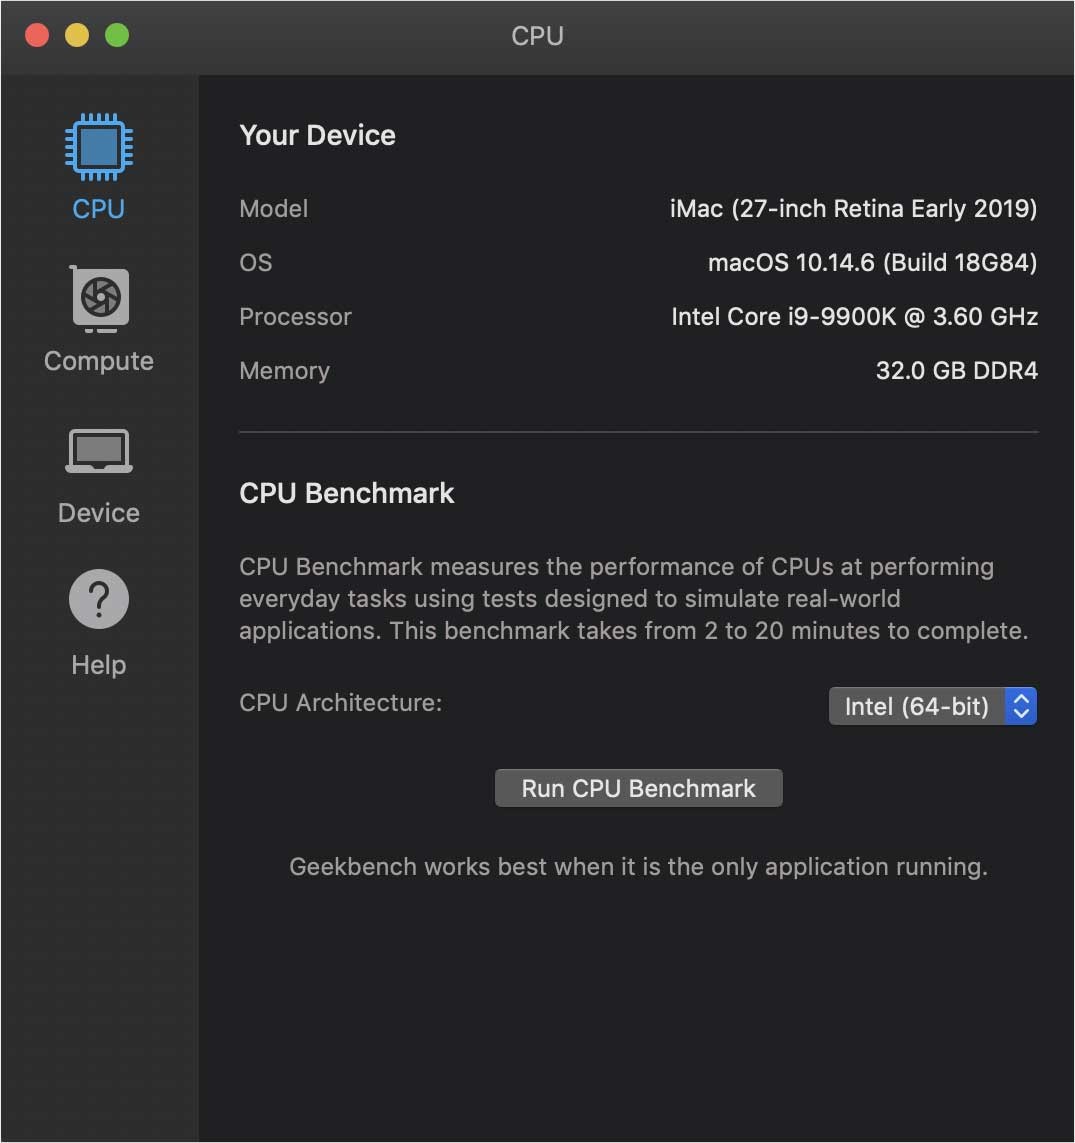The image size is (1075, 1143).
Task: Click the Processor text showing Intel Core i9-9900K
Action: coord(854,317)
